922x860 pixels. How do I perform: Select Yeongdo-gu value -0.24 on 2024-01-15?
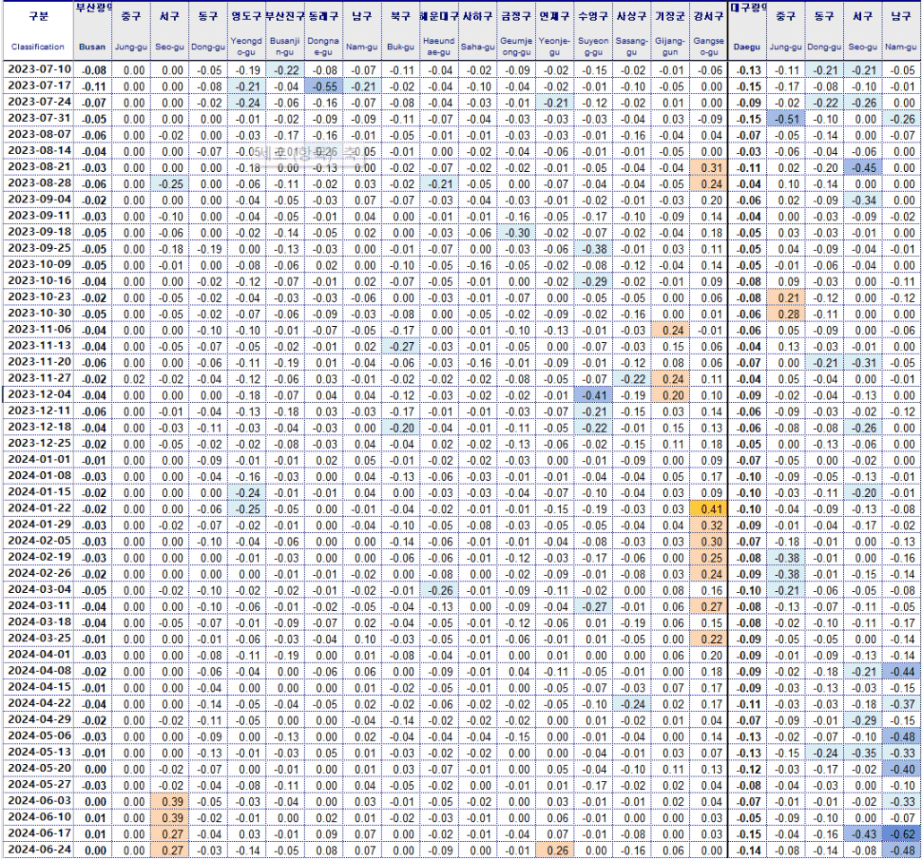(246, 493)
